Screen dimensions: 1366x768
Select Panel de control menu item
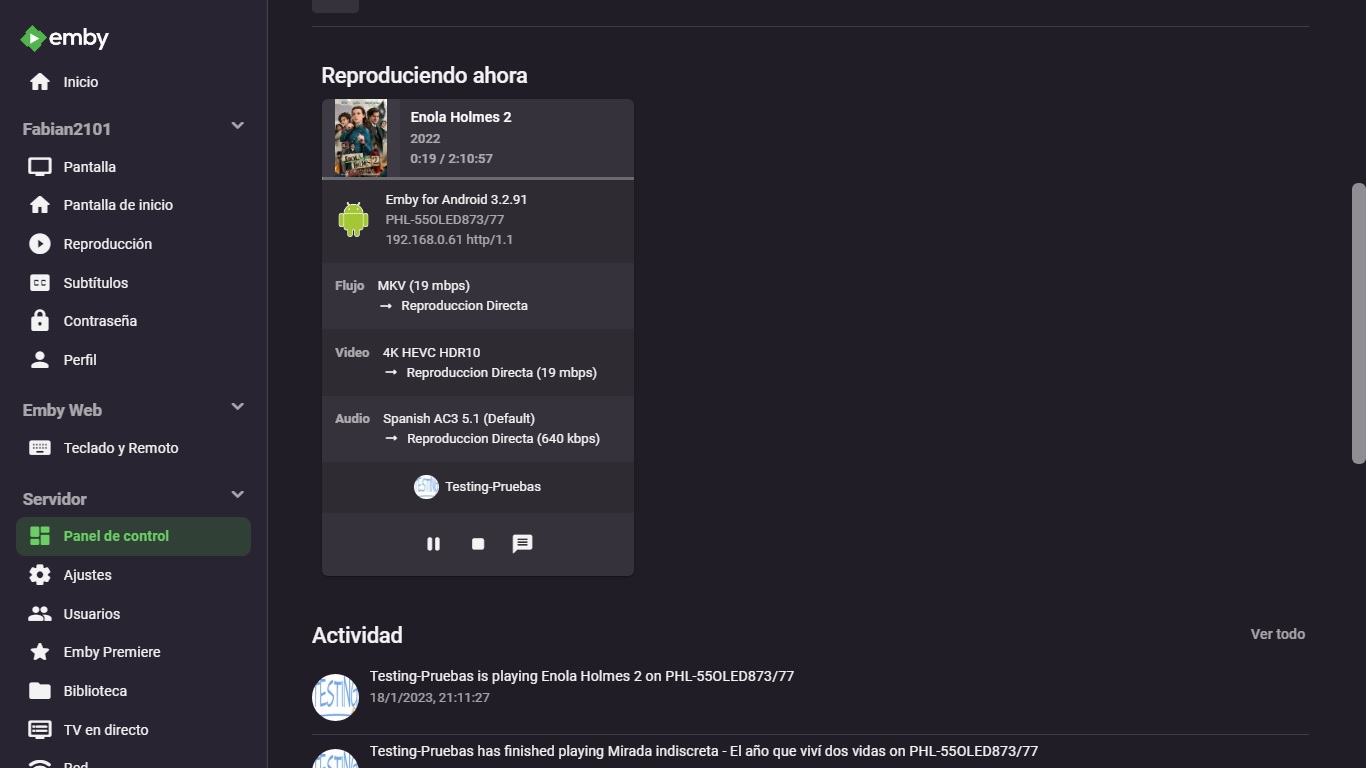click(116, 536)
